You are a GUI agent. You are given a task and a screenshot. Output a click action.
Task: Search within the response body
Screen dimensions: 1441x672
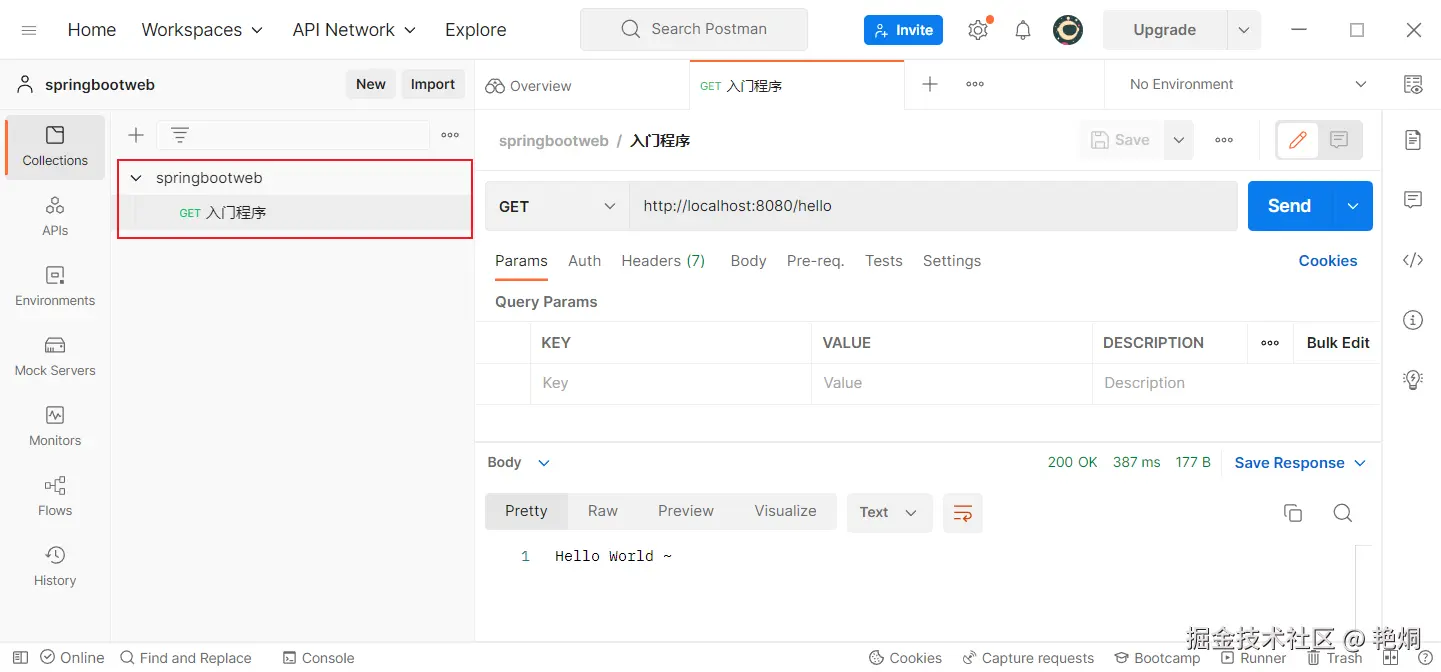pos(1343,513)
